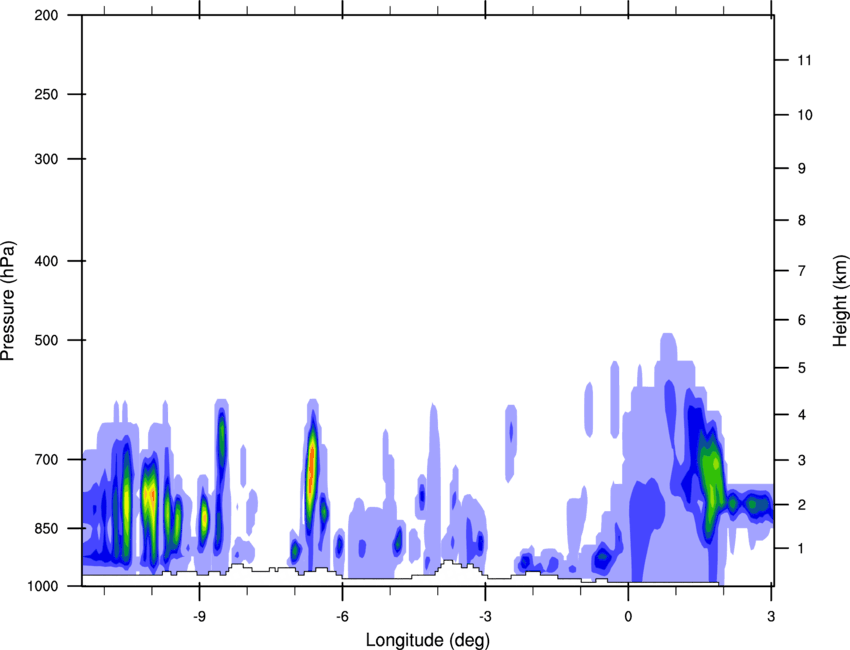Pick the 11 km height label
Image resolution: width=850 pixels, height=650 pixels.
click(x=804, y=60)
